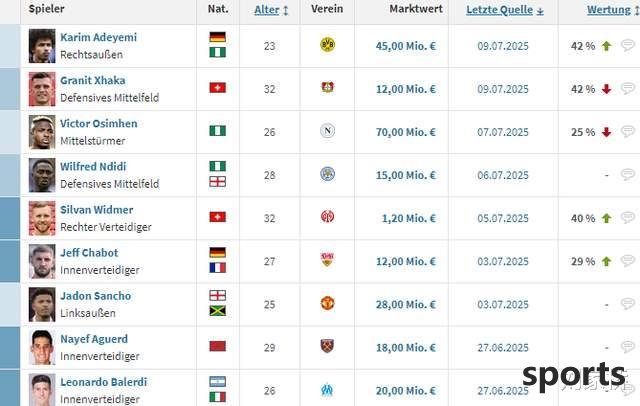Screen dimensions: 640x406
Task: Open West Ham crest for Nayef Aguerd
Action: (x=327, y=346)
